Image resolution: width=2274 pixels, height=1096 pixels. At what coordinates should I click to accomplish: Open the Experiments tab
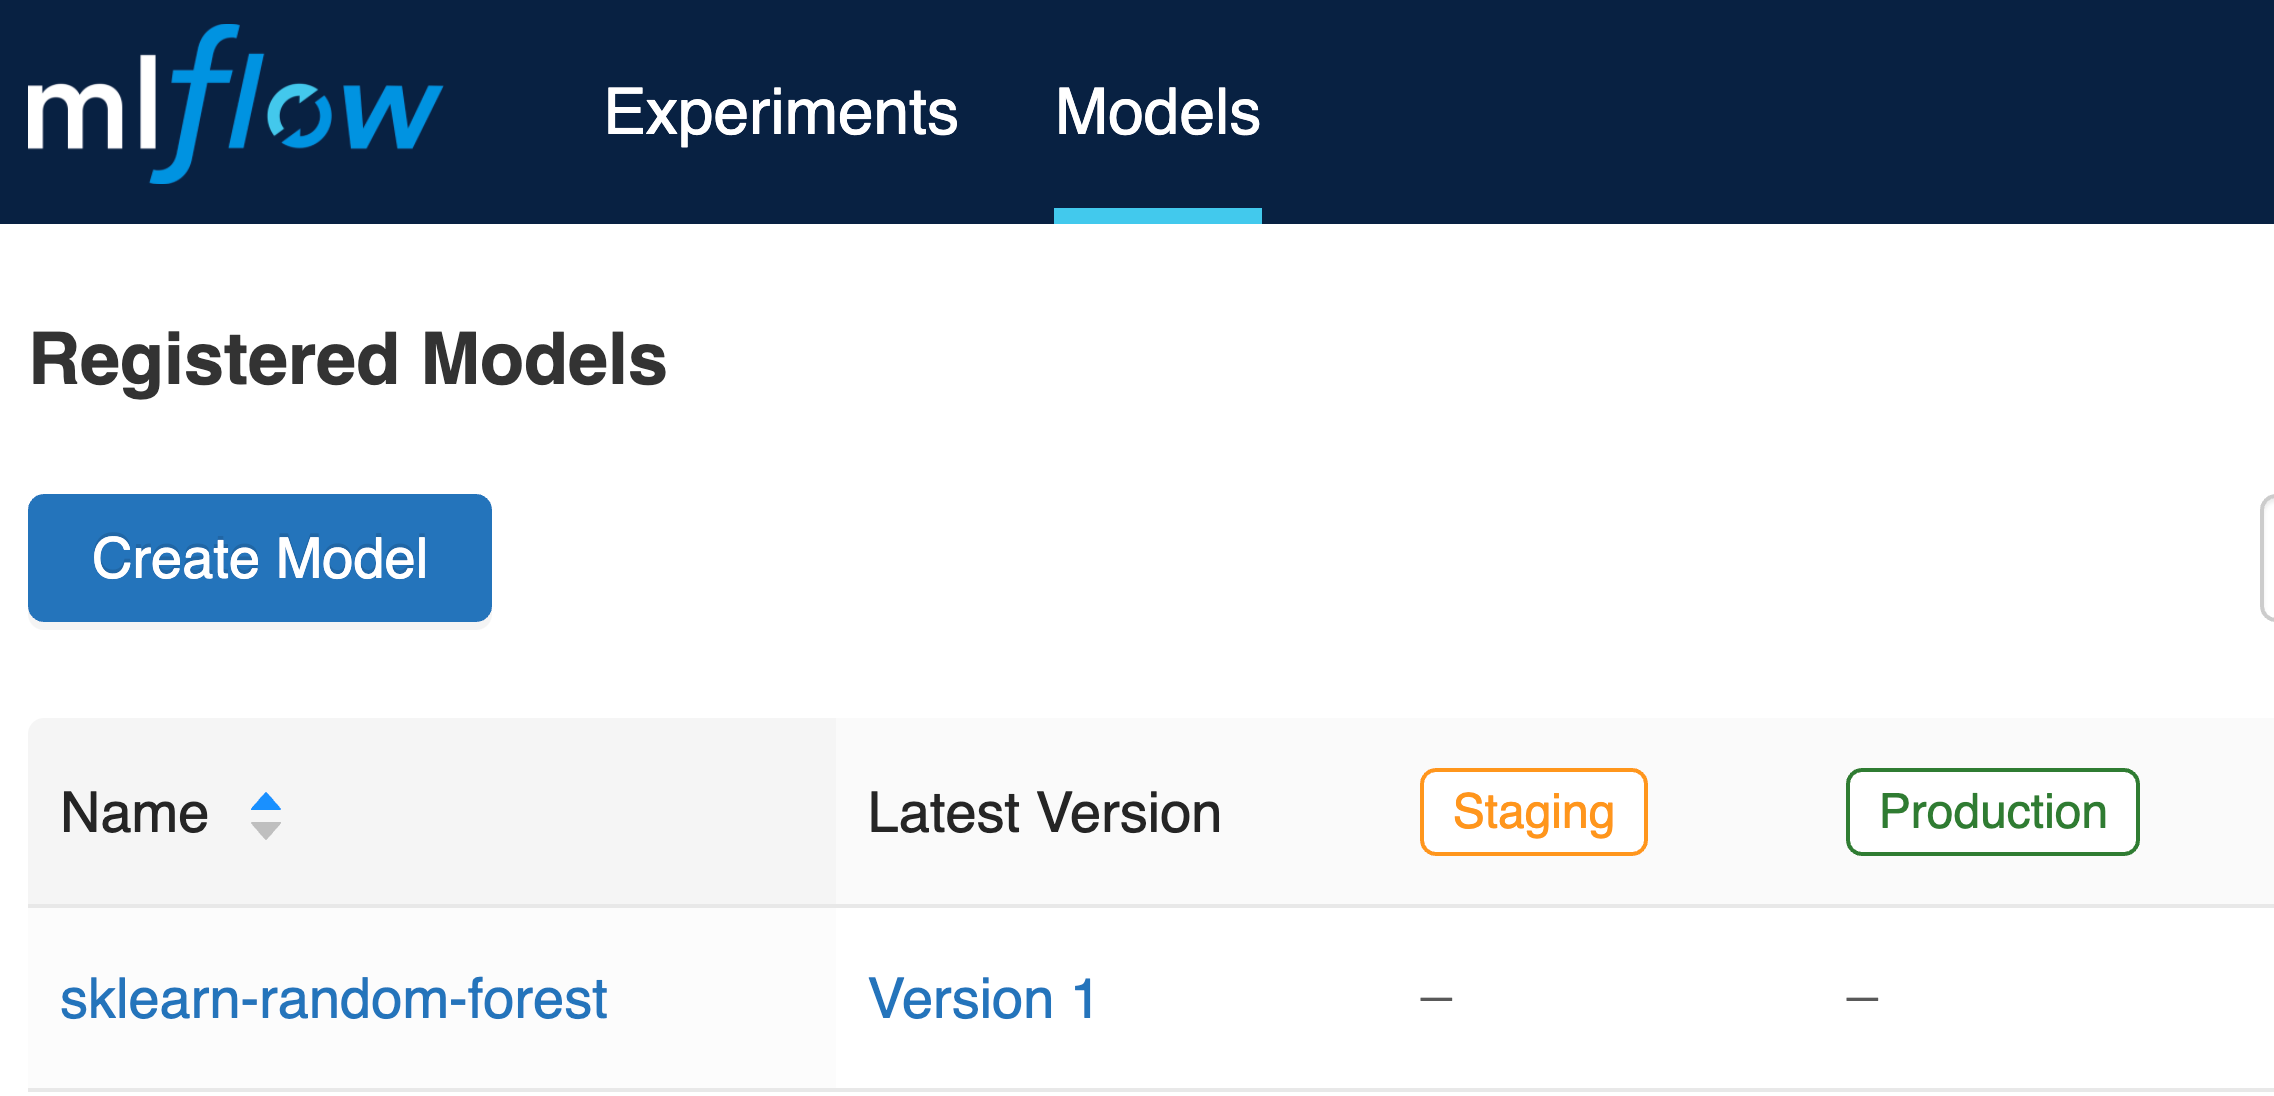click(x=781, y=112)
